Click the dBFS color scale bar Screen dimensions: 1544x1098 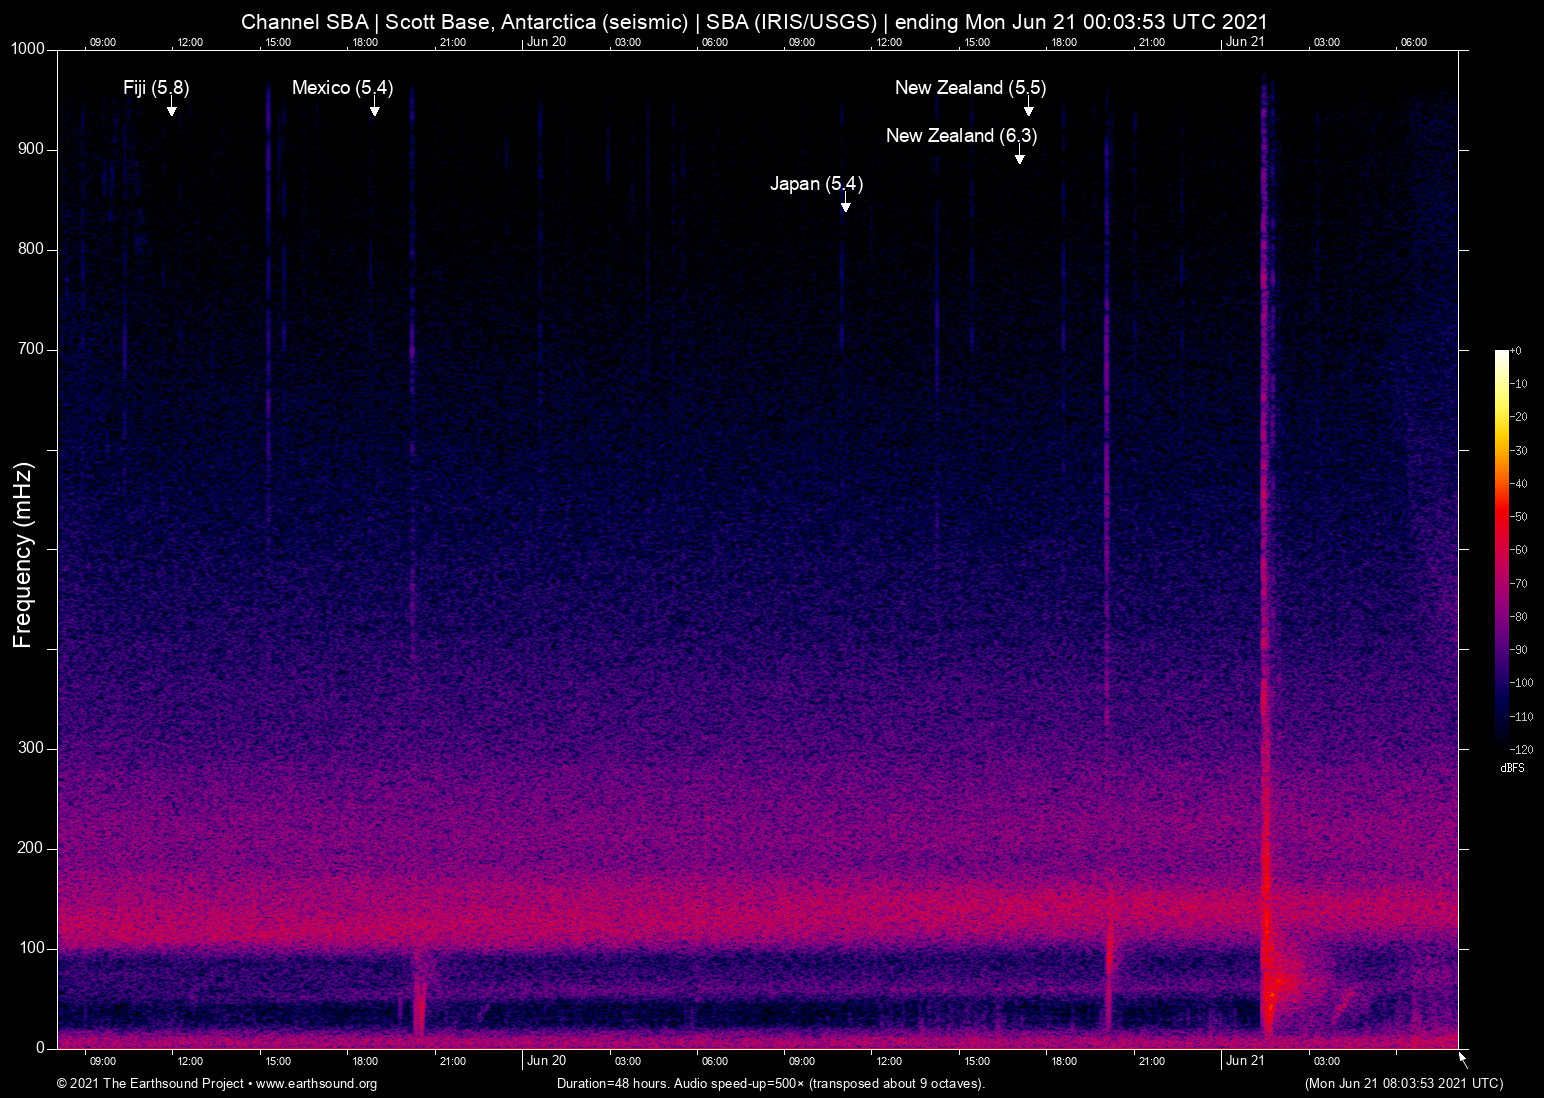1501,548
